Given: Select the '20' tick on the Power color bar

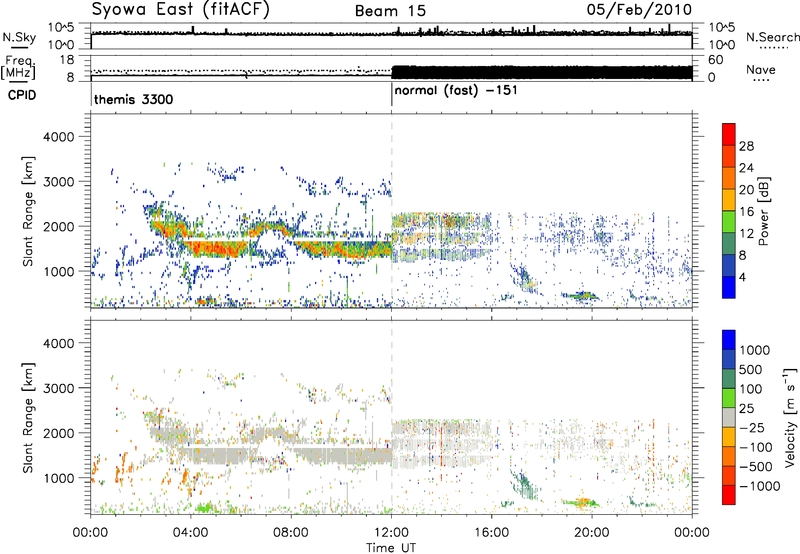Looking at the screenshot, I should [746, 190].
